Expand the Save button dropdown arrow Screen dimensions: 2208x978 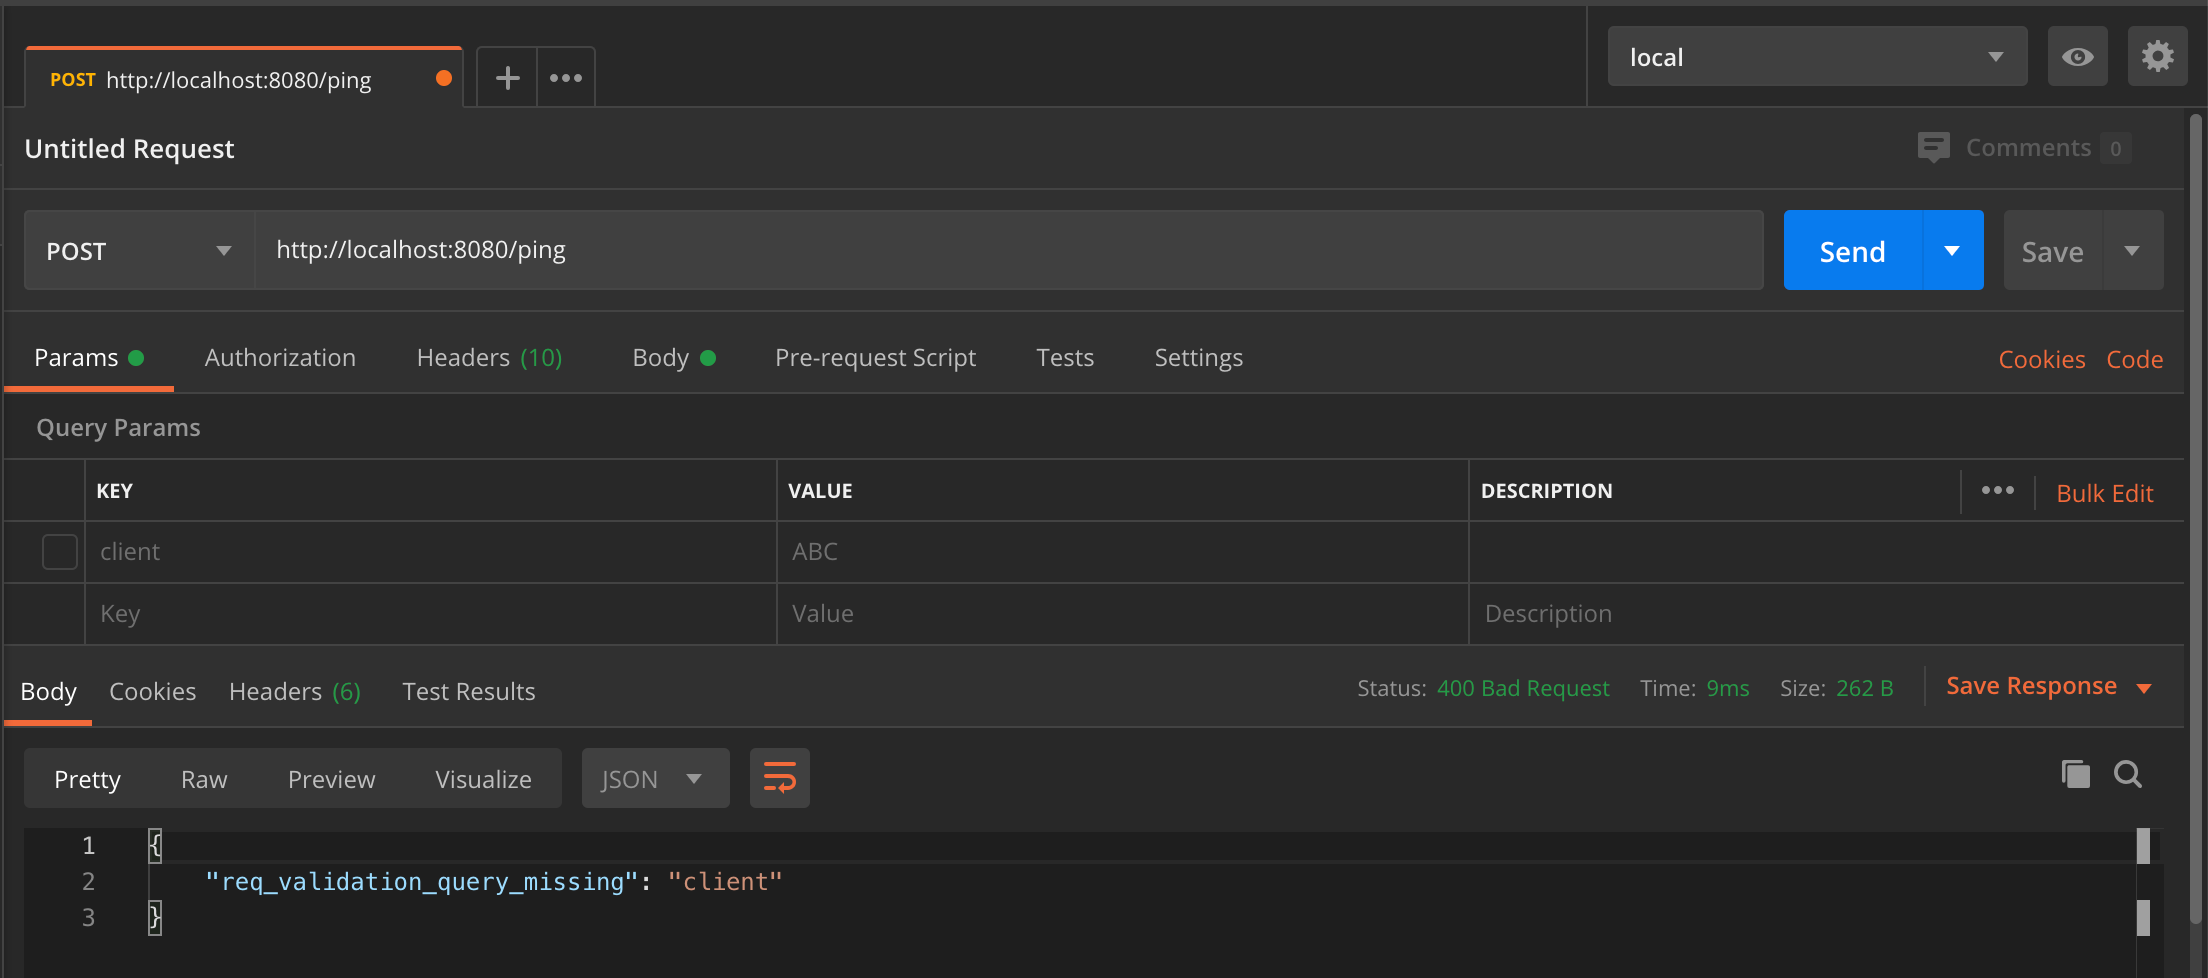[x=2132, y=251]
